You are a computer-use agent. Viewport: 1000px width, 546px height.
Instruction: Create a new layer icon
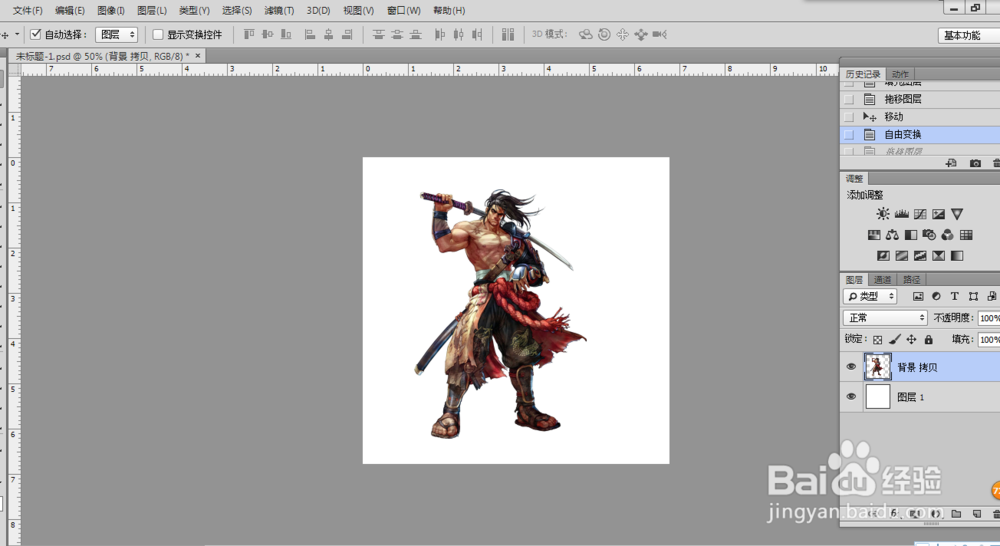[x=976, y=513]
